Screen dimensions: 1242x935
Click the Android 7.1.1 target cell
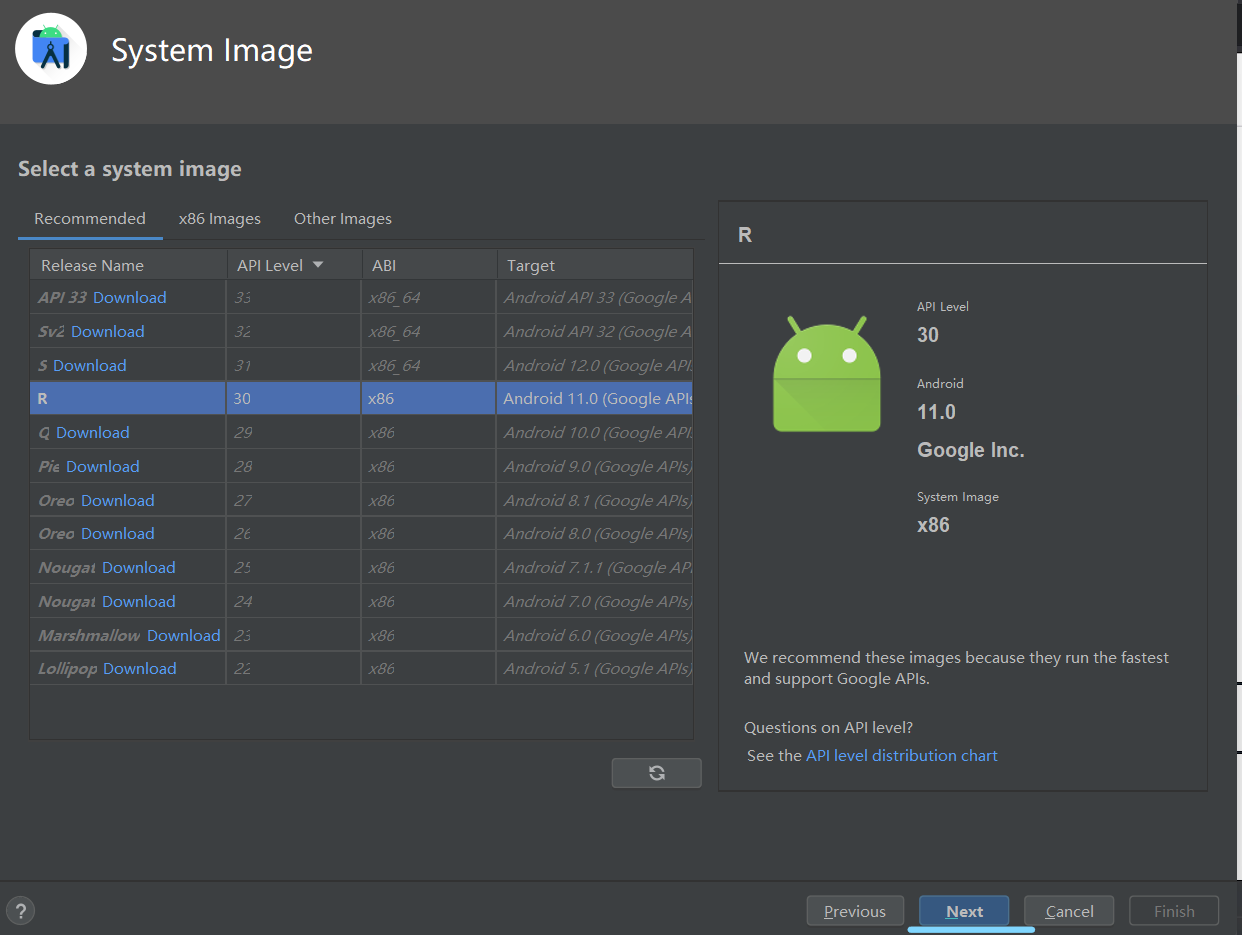pos(595,567)
